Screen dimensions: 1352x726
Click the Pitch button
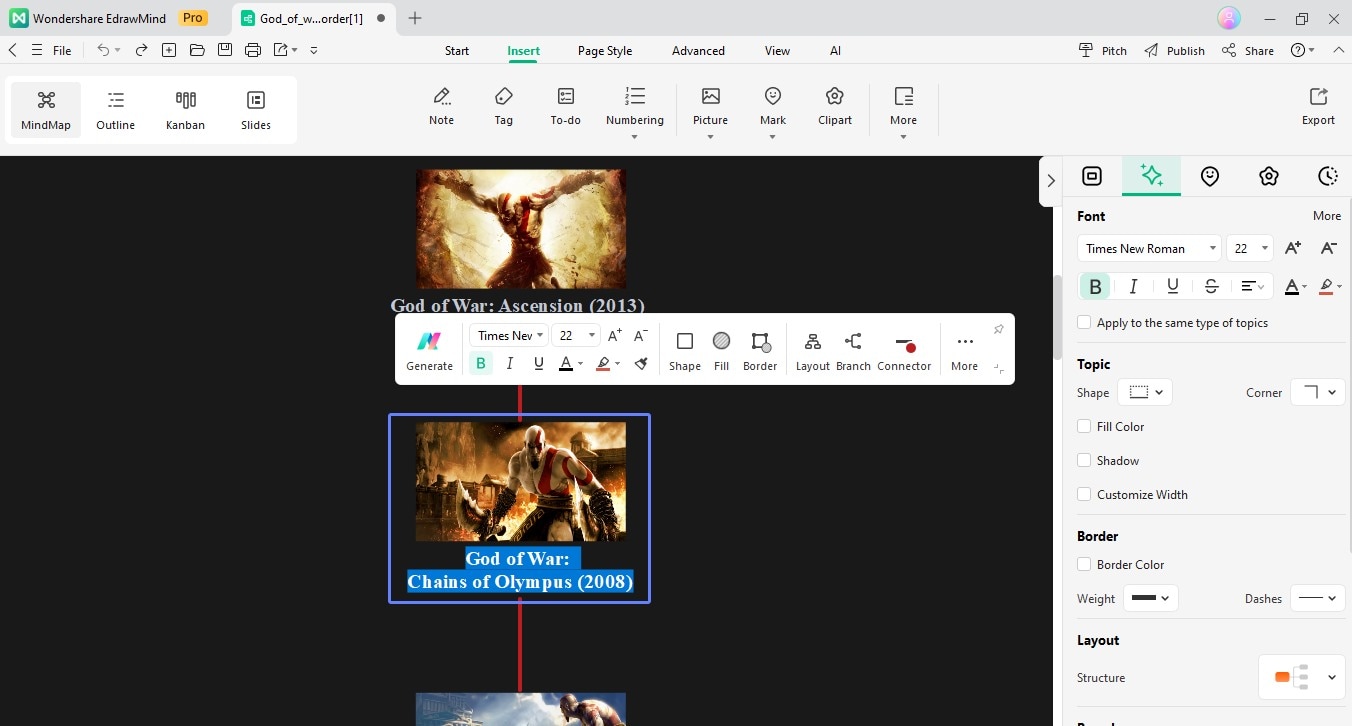click(1103, 51)
